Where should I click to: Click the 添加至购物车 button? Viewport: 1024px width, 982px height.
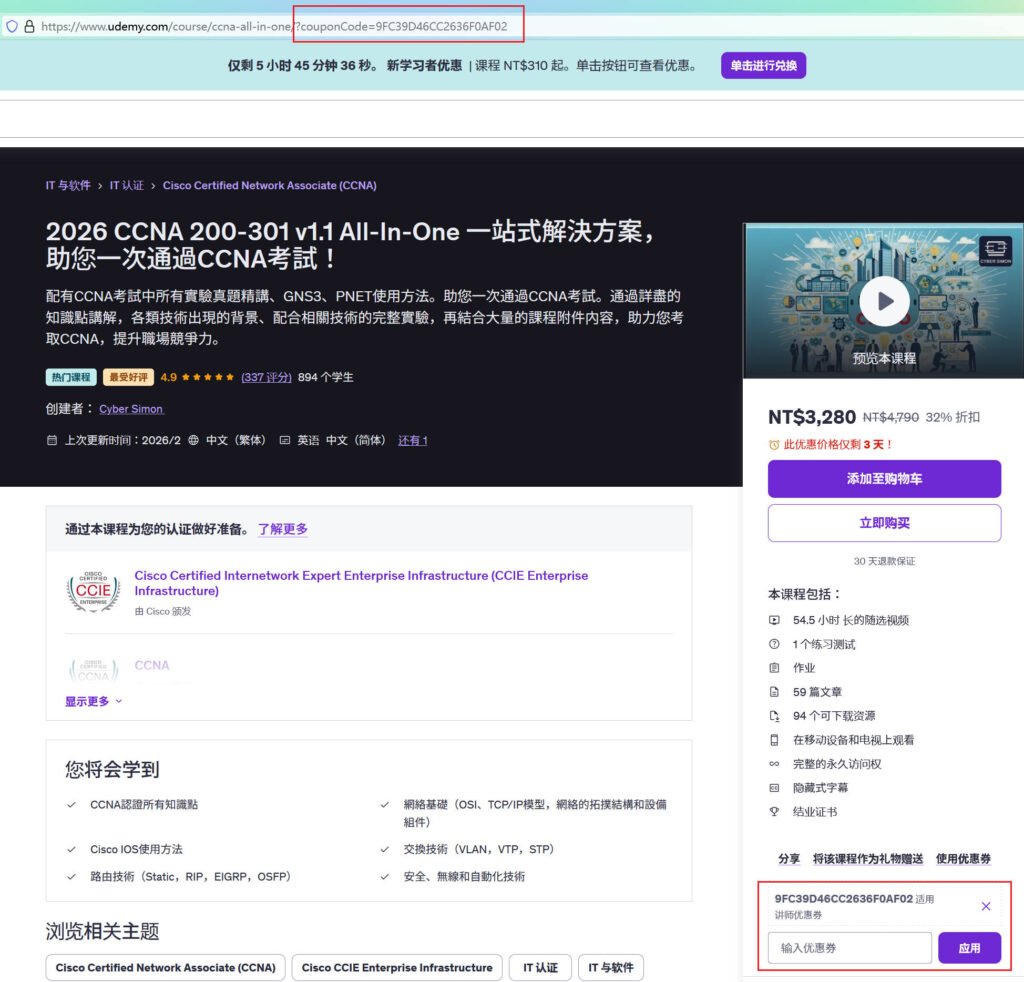pyautogui.click(x=884, y=479)
